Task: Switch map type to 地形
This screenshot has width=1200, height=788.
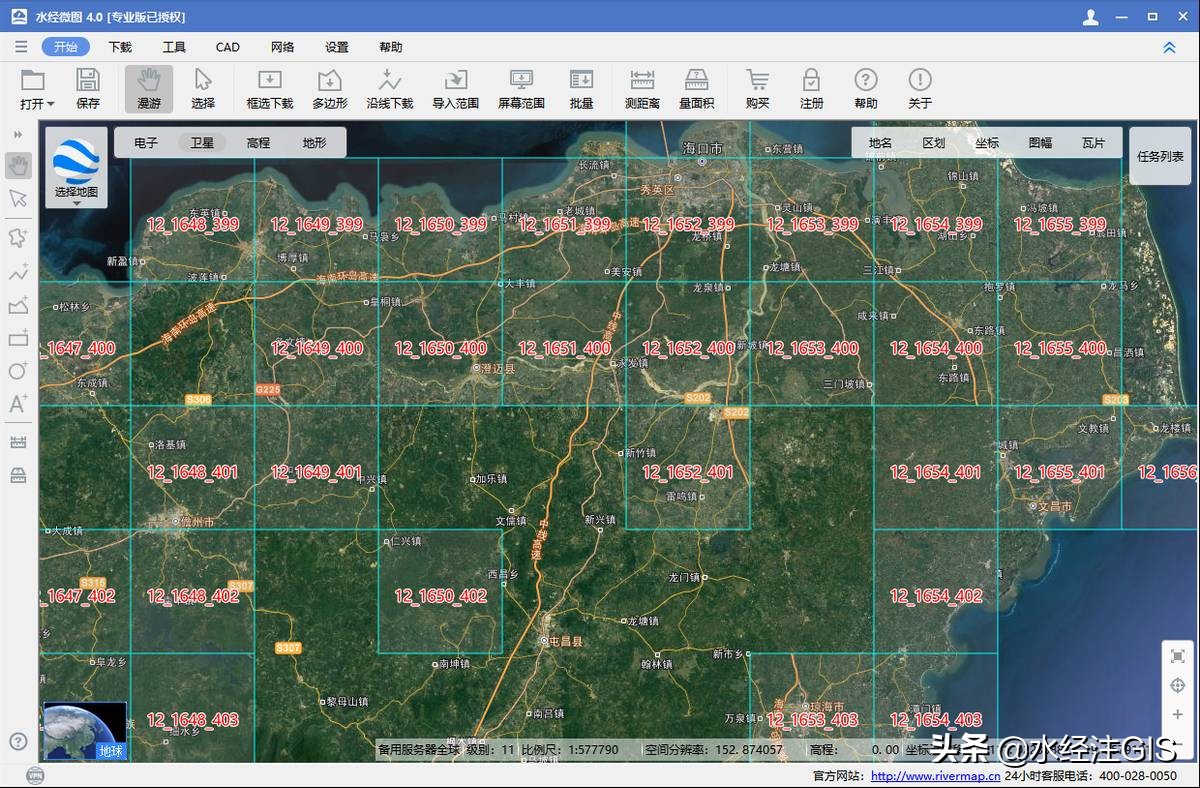Action: point(314,143)
